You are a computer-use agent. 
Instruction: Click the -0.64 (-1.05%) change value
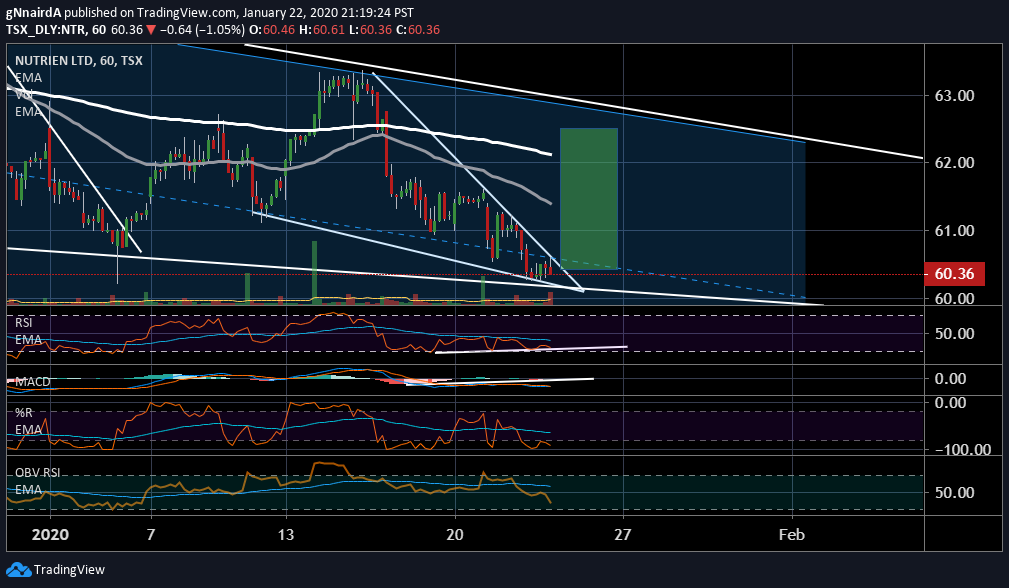(x=202, y=30)
